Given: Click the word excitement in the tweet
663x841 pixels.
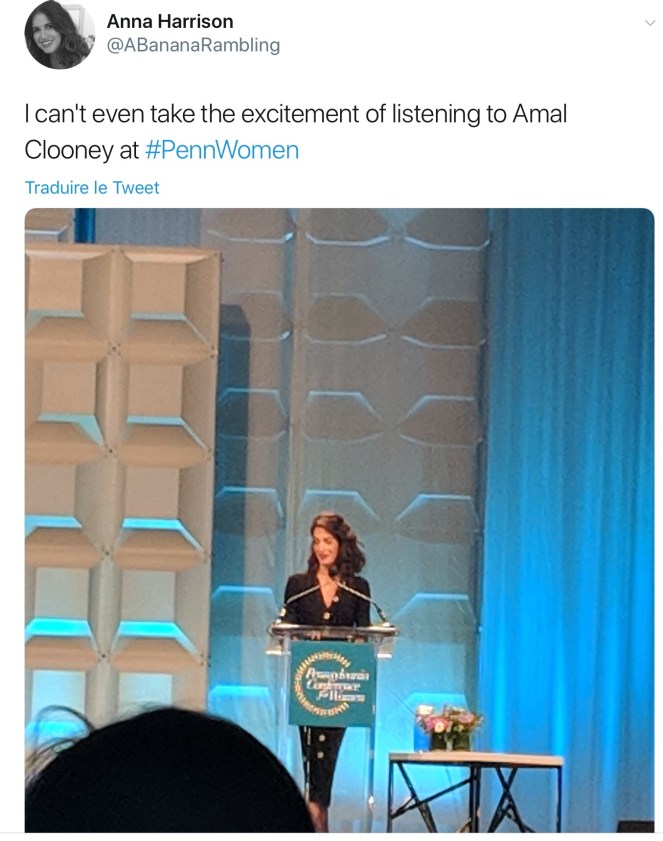Looking at the screenshot, I should coord(300,114).
